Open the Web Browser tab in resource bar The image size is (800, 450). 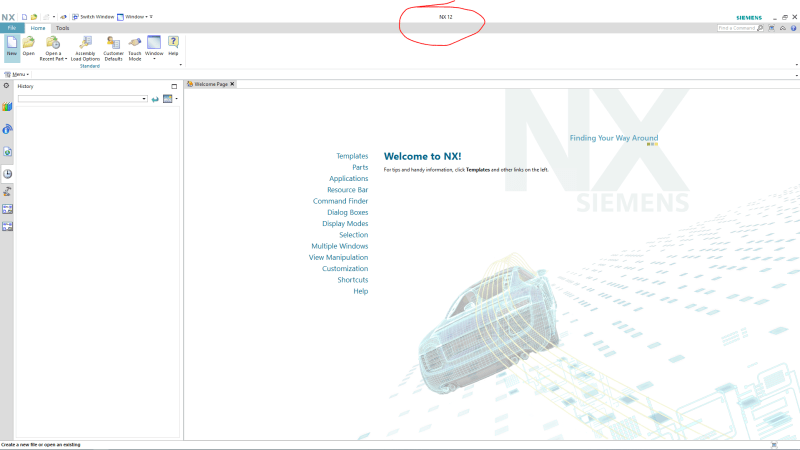(x=7, y=152)
